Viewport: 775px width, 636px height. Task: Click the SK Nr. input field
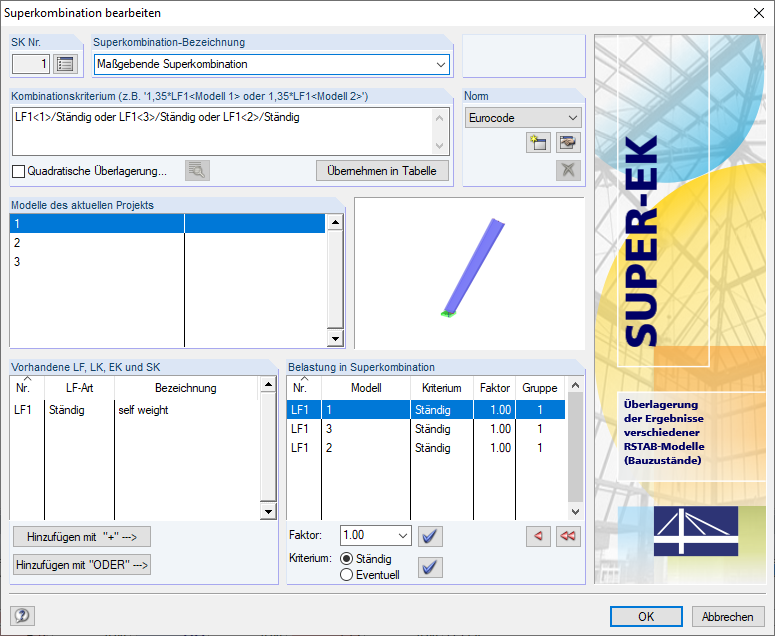coord(31,64)
